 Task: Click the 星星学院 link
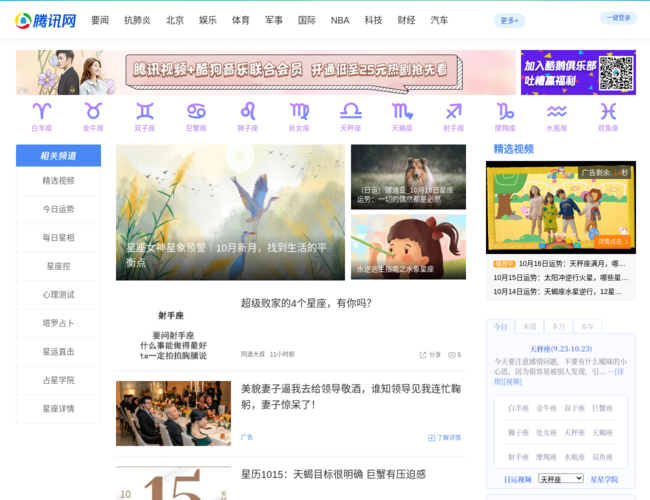click(604, 480)
